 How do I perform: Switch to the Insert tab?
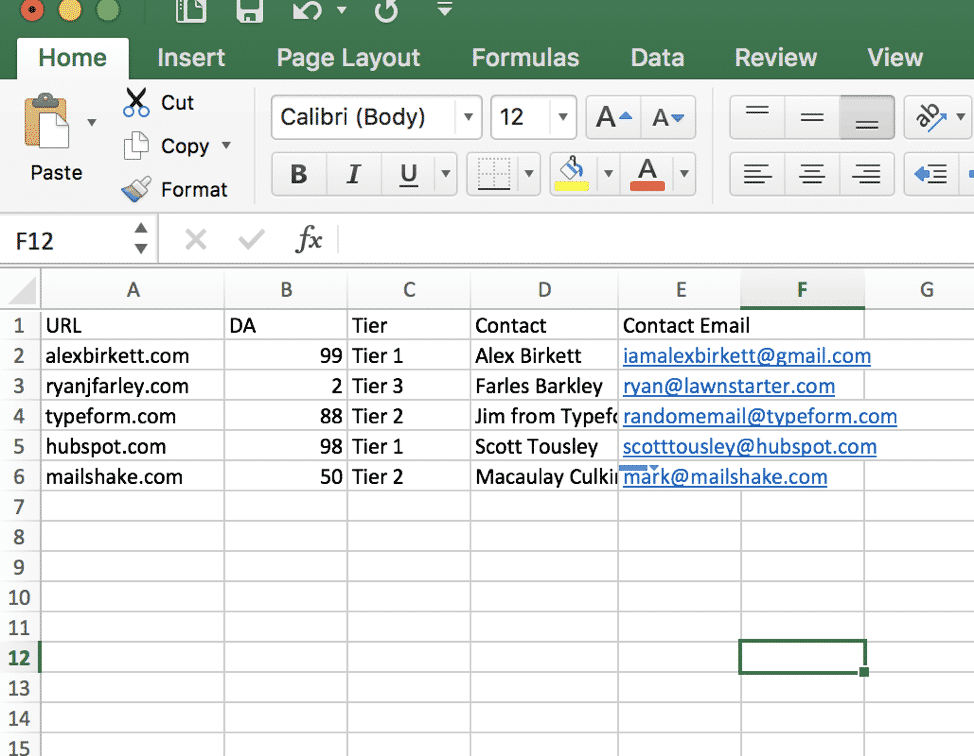191,58
